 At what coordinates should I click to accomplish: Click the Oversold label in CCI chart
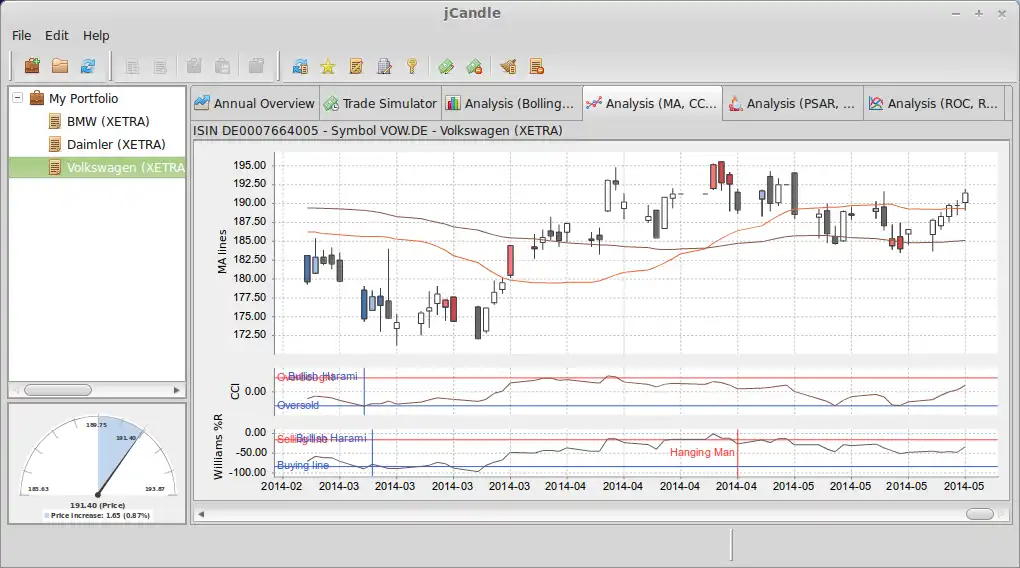pyautogui.click(x=298, y=405)
